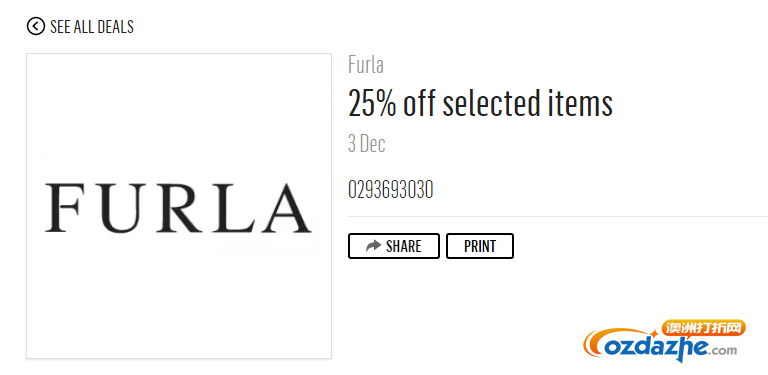
Task: Click the sparkle star in ozdazhe logo
Action: pos(654,335)
